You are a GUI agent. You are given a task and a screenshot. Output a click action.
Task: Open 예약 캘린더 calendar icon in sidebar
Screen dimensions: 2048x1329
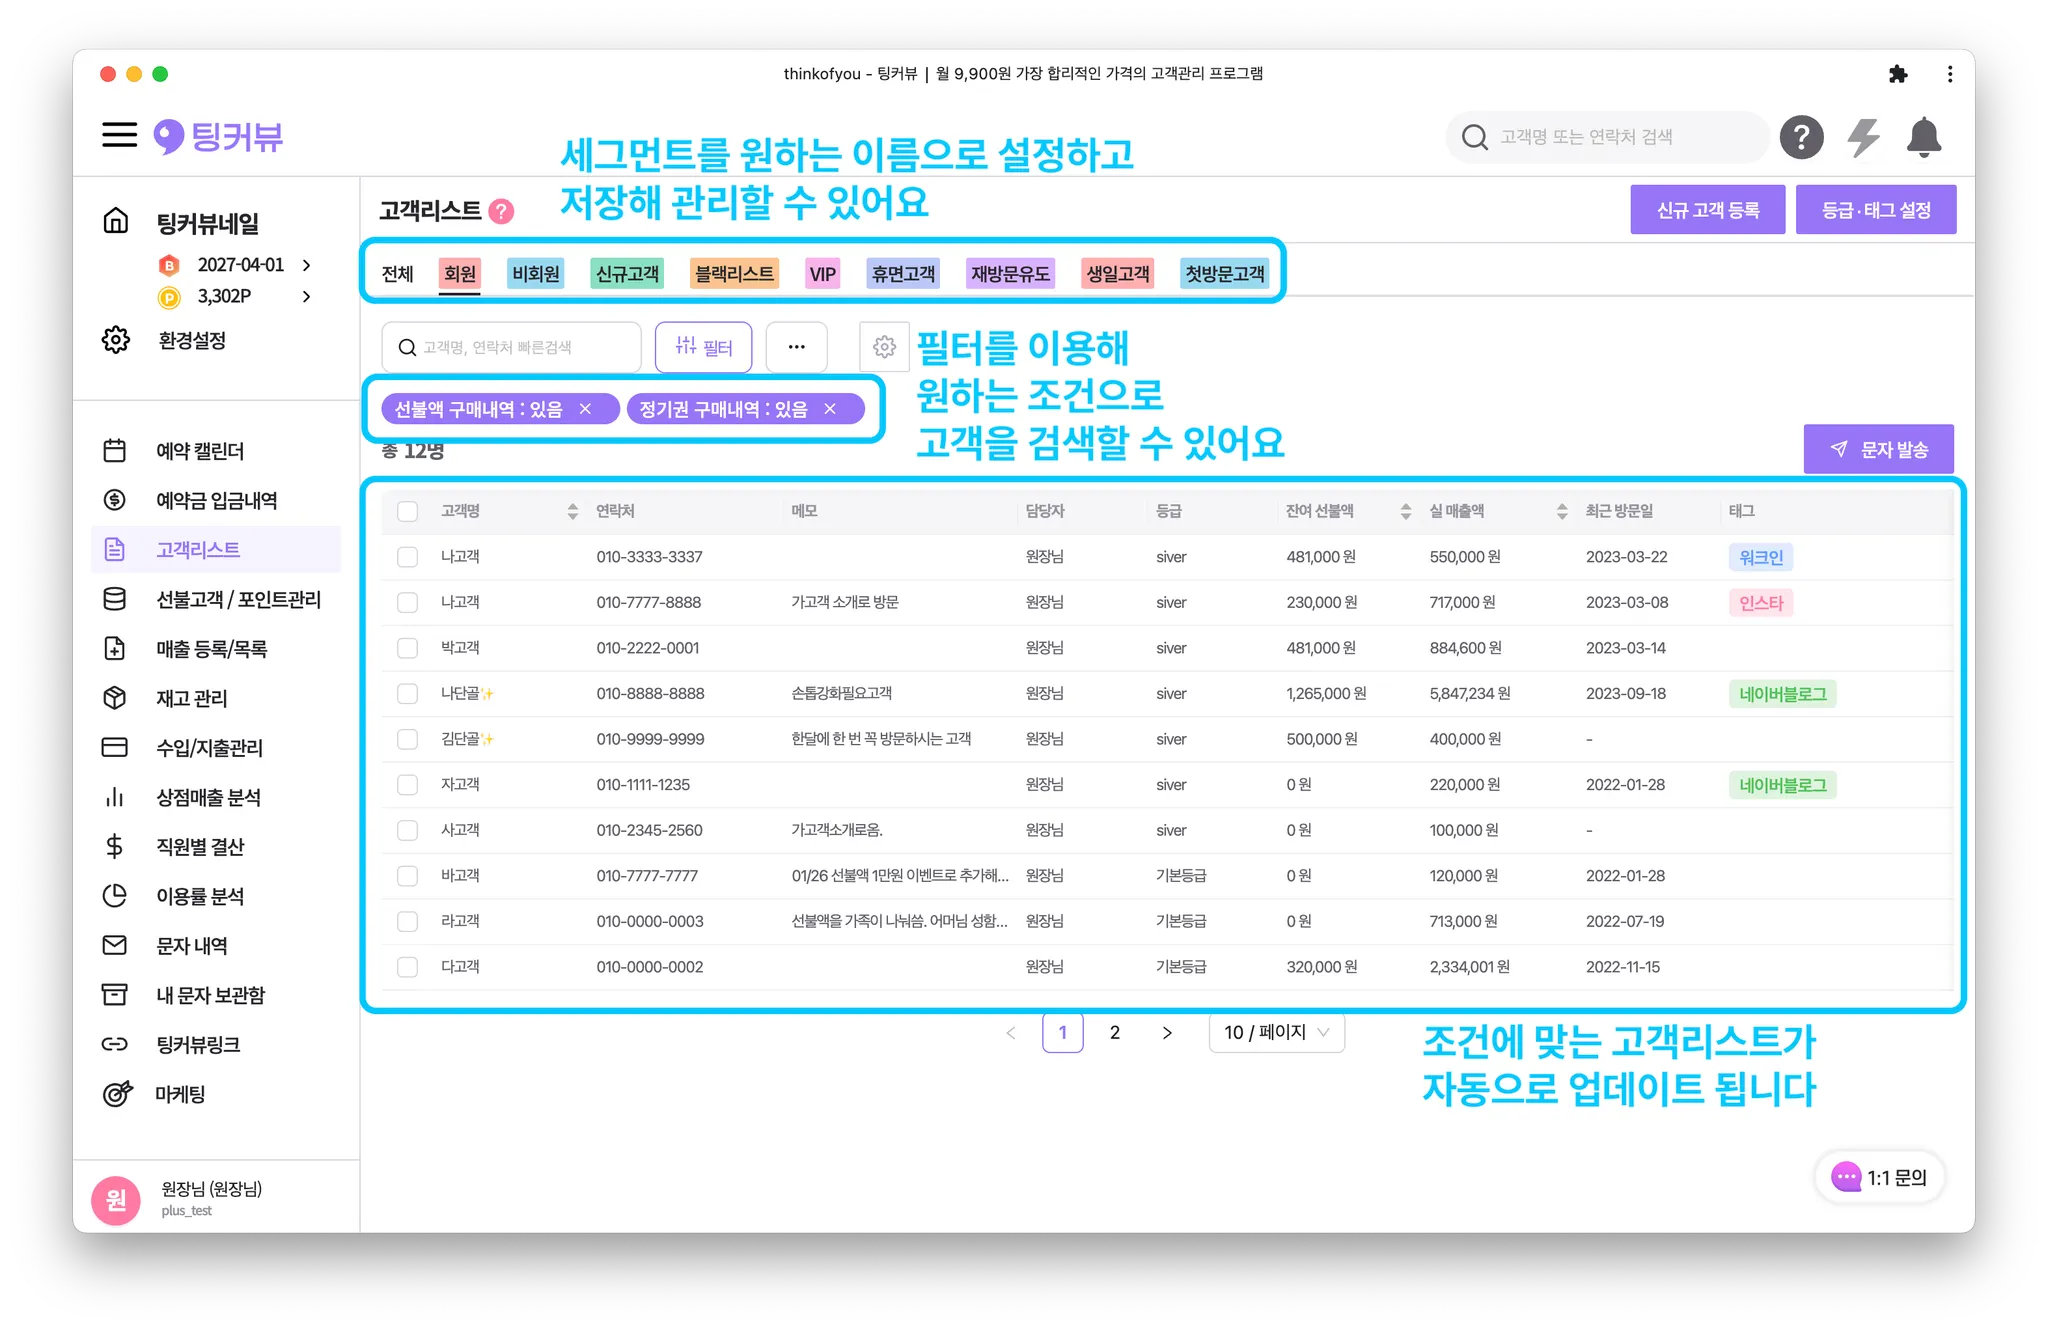[115, 451]
